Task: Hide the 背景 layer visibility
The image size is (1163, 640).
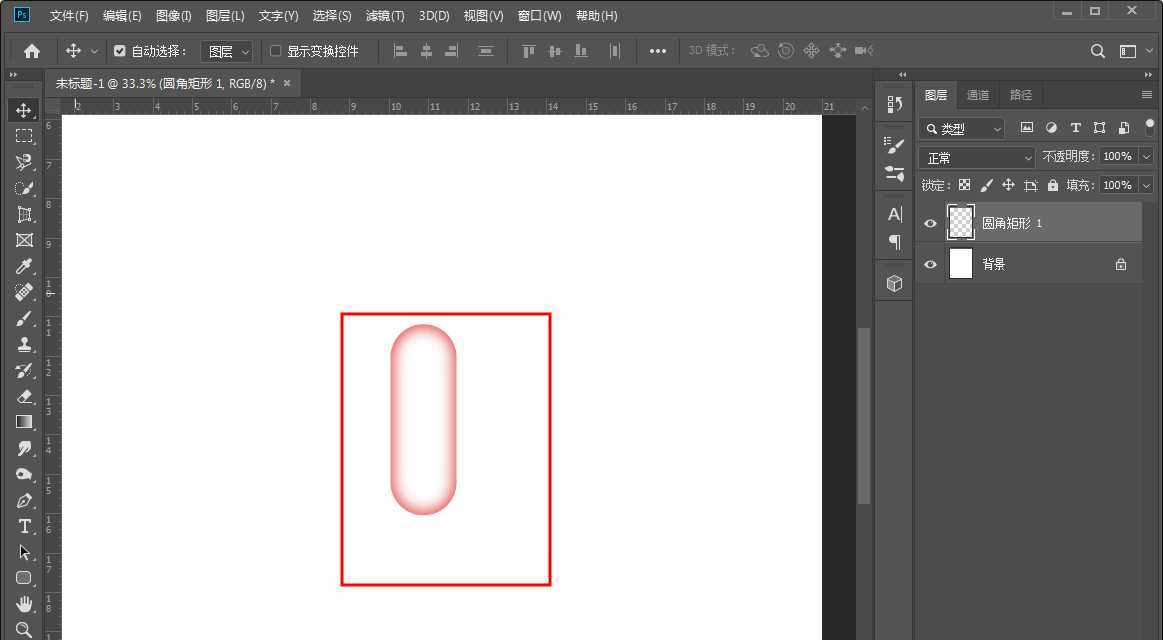Action: [x=930, y=263]
